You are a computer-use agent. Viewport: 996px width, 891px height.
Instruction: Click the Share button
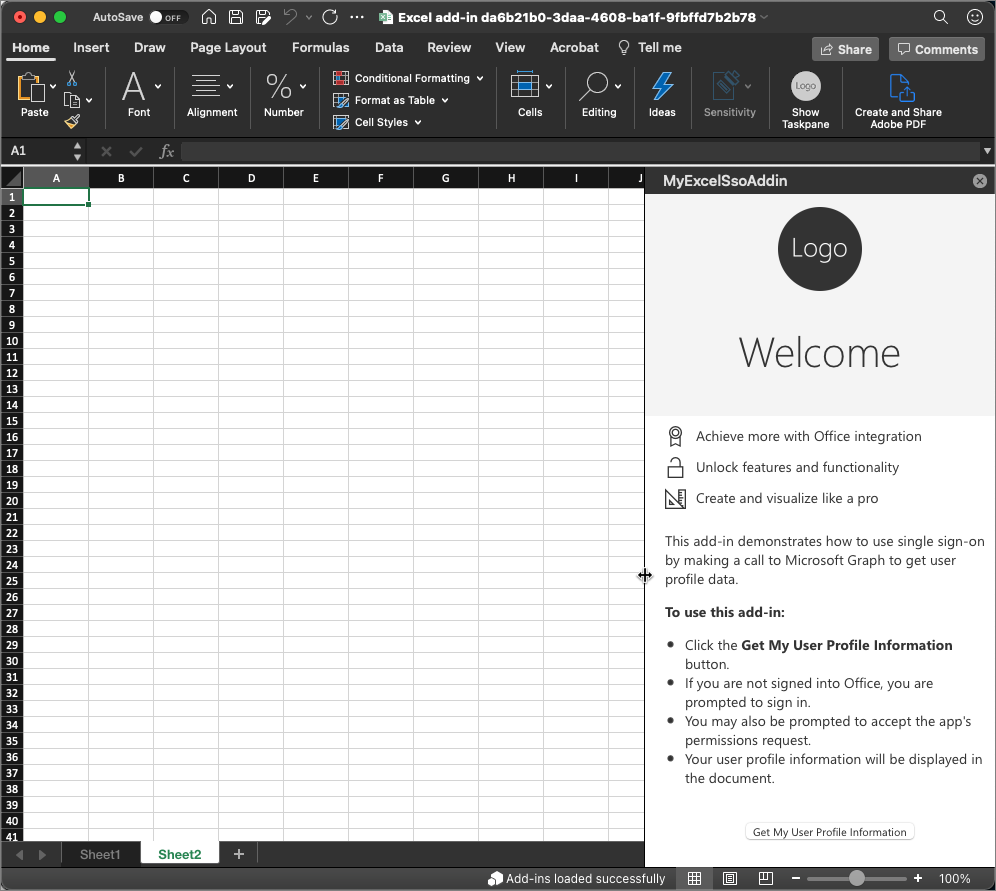coord(845,50)
